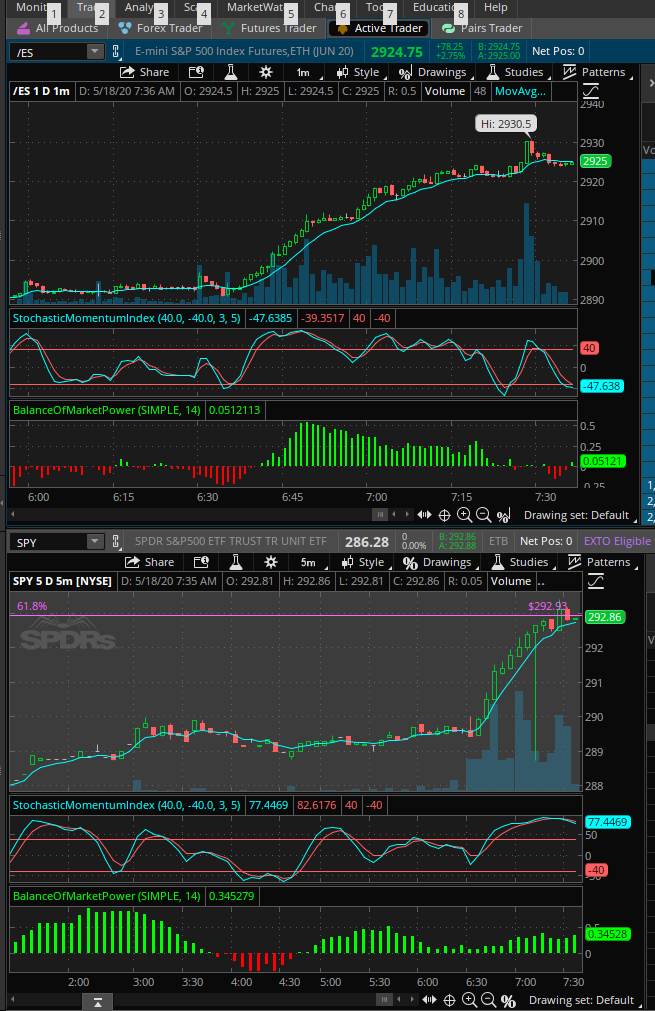Switch to the Pairs Trader tab
Screen dimensions: 655x1011
pyautogui.click(x=482, y=28)
